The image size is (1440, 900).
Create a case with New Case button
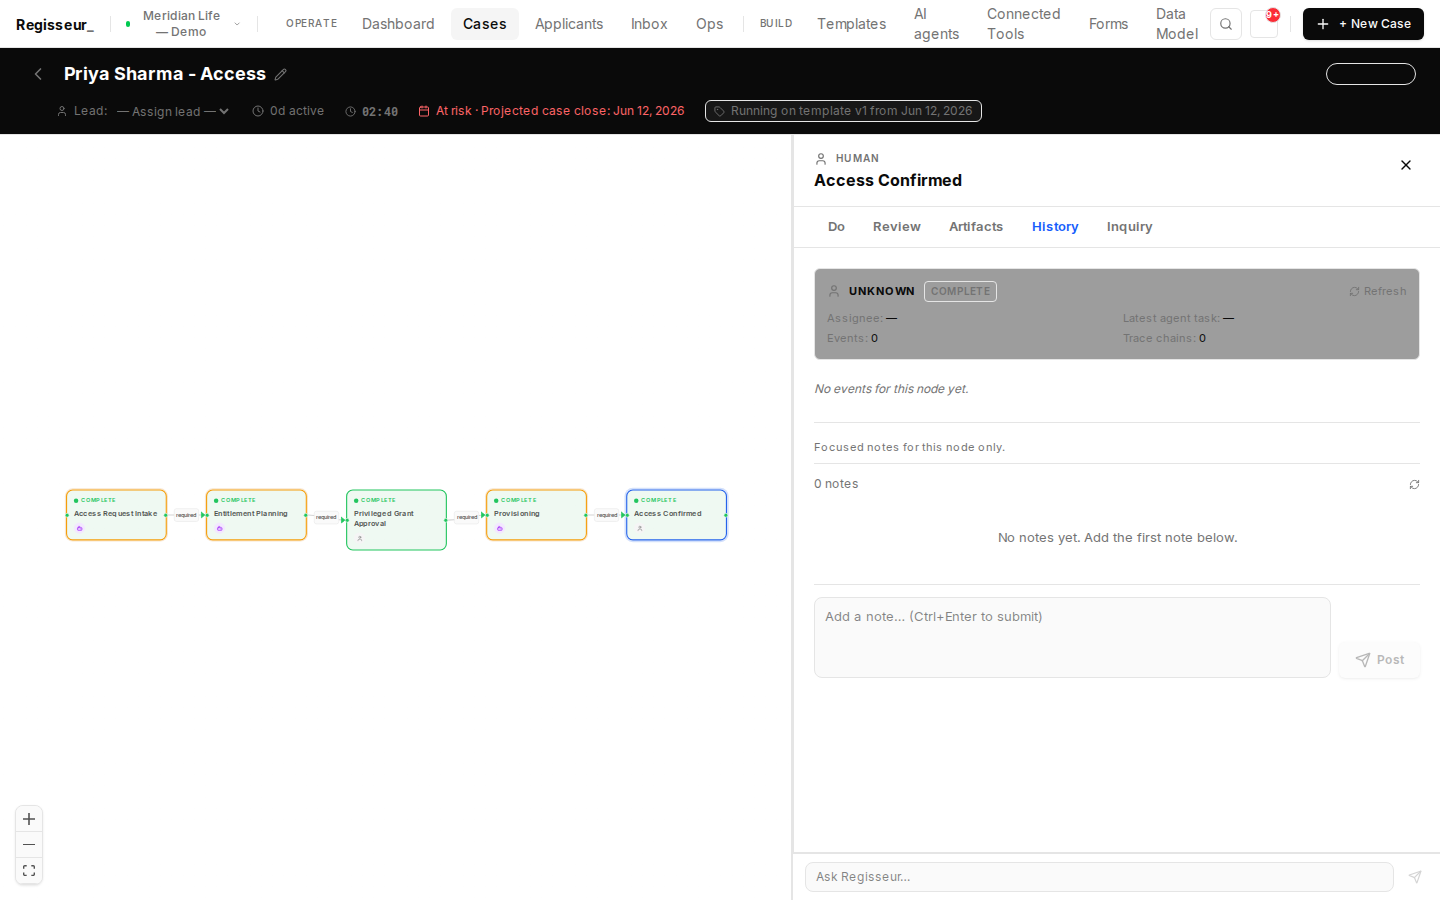coord(1363,24)
